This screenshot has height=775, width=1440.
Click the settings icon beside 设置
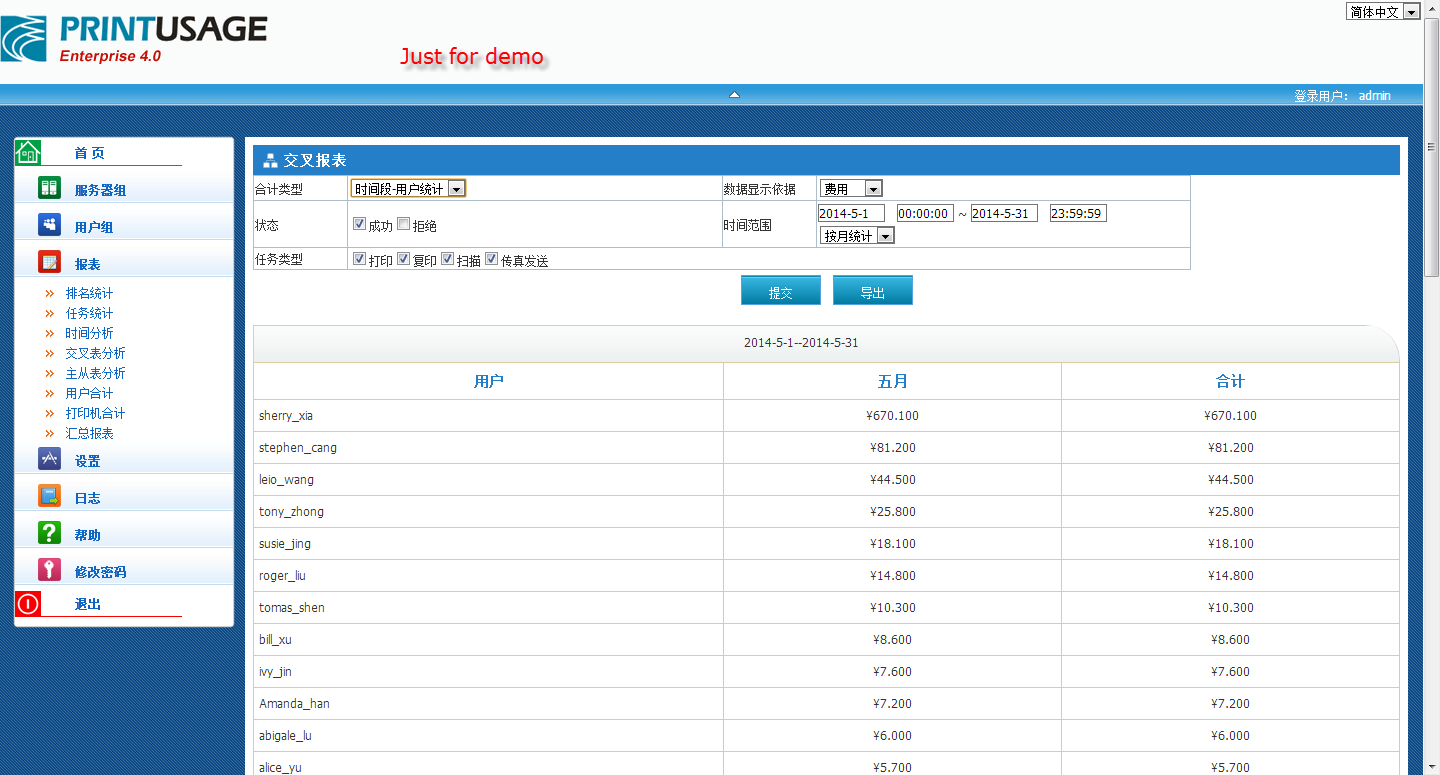[49, 458]
